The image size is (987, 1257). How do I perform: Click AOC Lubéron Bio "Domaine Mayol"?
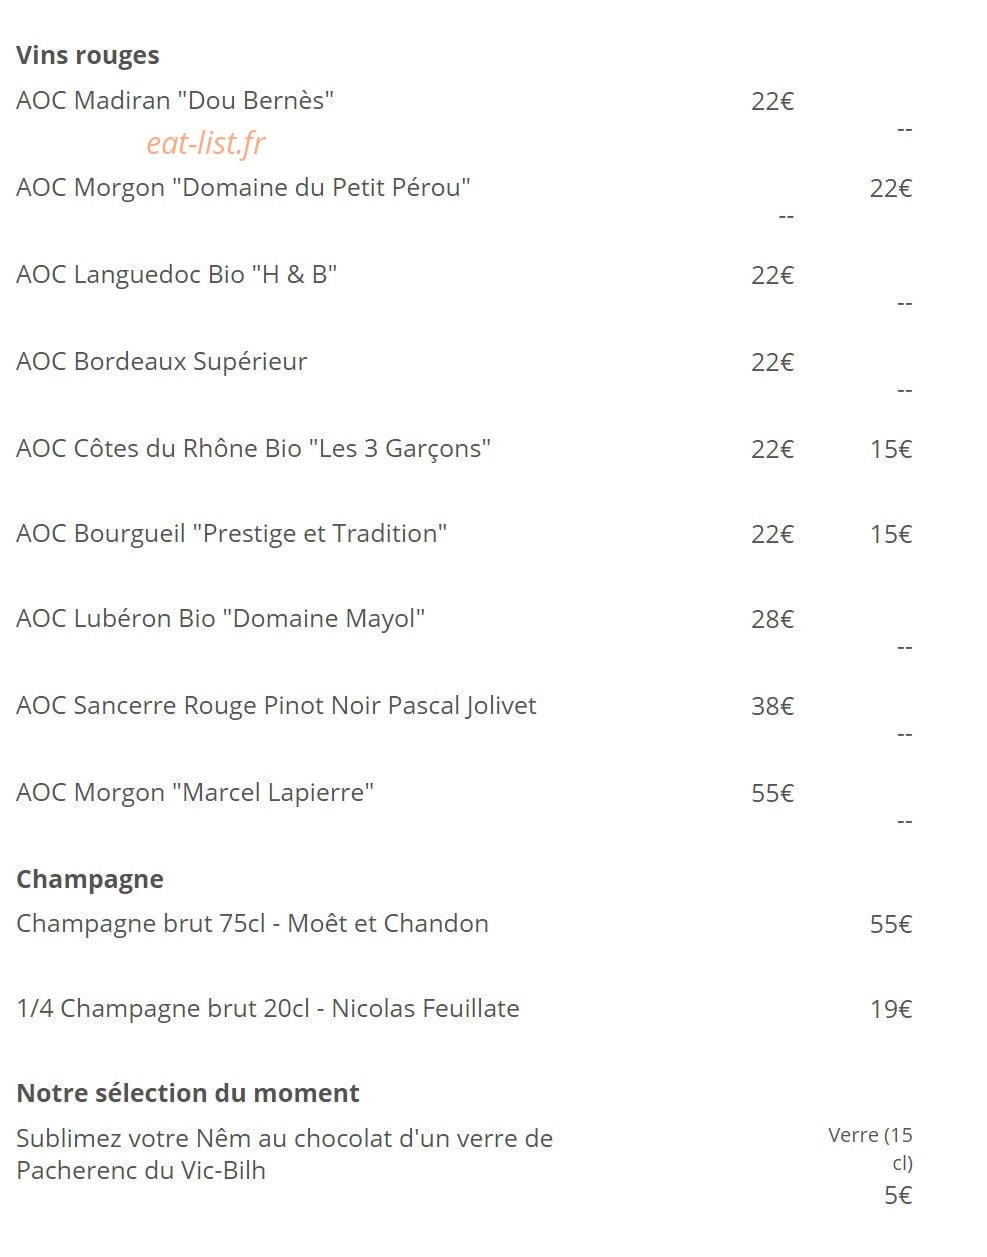click(x=221, y=619)
